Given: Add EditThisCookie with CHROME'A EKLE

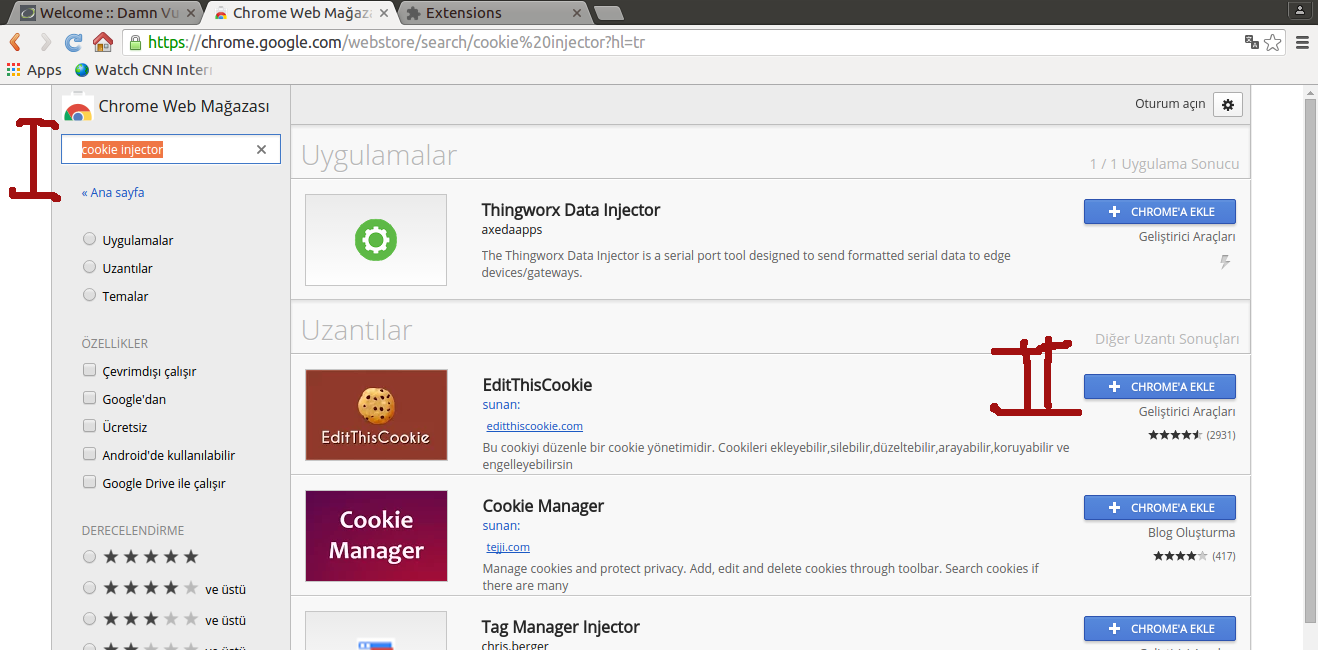Looking at the screenshot, I should (x=1160, y=387).
